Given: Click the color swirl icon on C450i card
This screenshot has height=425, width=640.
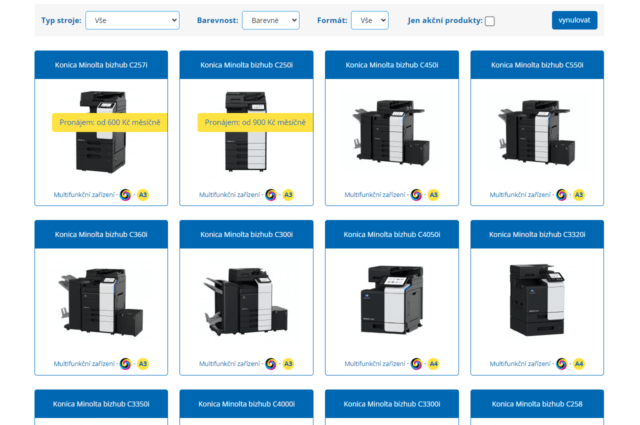Looking at the screenshot, I should click(x=416, y=195).
